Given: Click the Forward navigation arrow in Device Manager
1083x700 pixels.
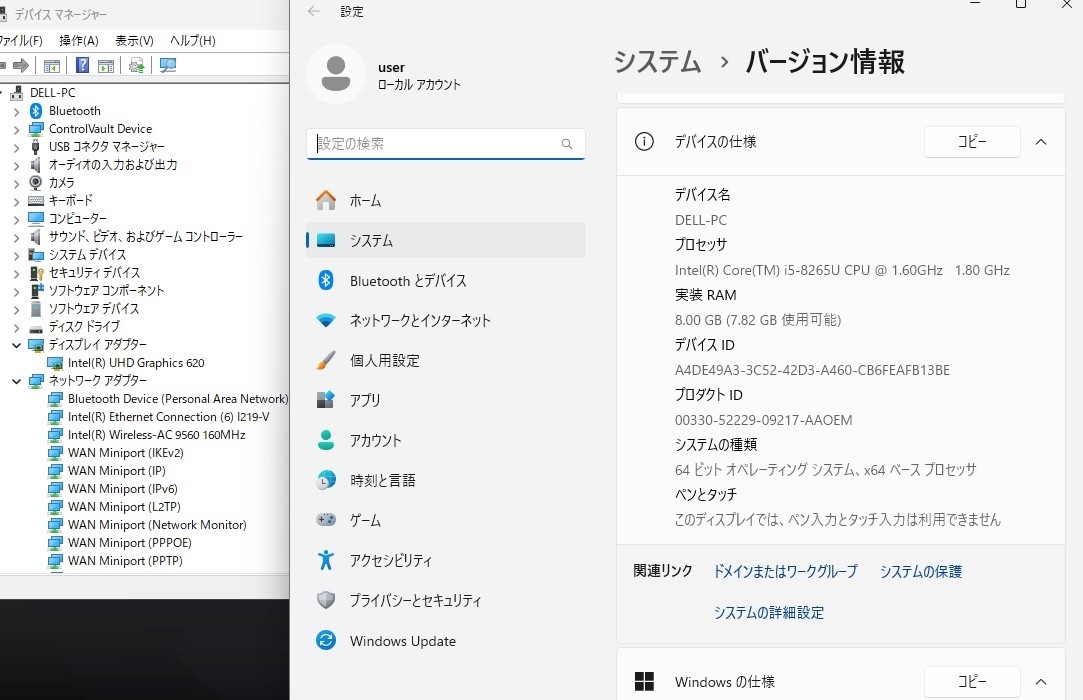Looking at the screenshot, I should [21, 66].
